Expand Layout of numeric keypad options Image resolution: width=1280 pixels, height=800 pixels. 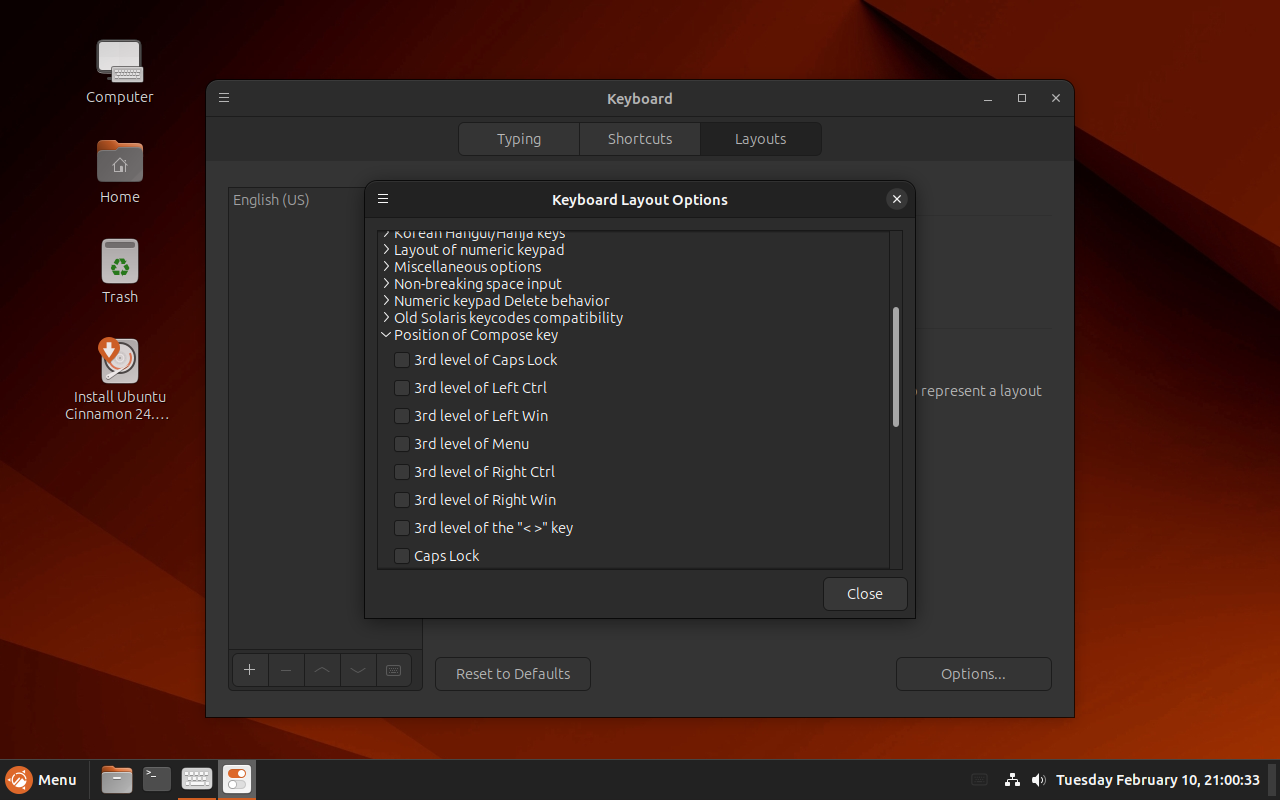coord(386,250)
